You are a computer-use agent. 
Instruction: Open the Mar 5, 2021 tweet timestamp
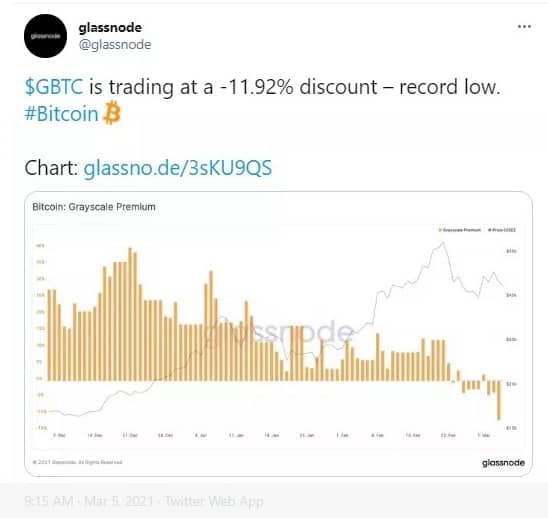[89, 501]
